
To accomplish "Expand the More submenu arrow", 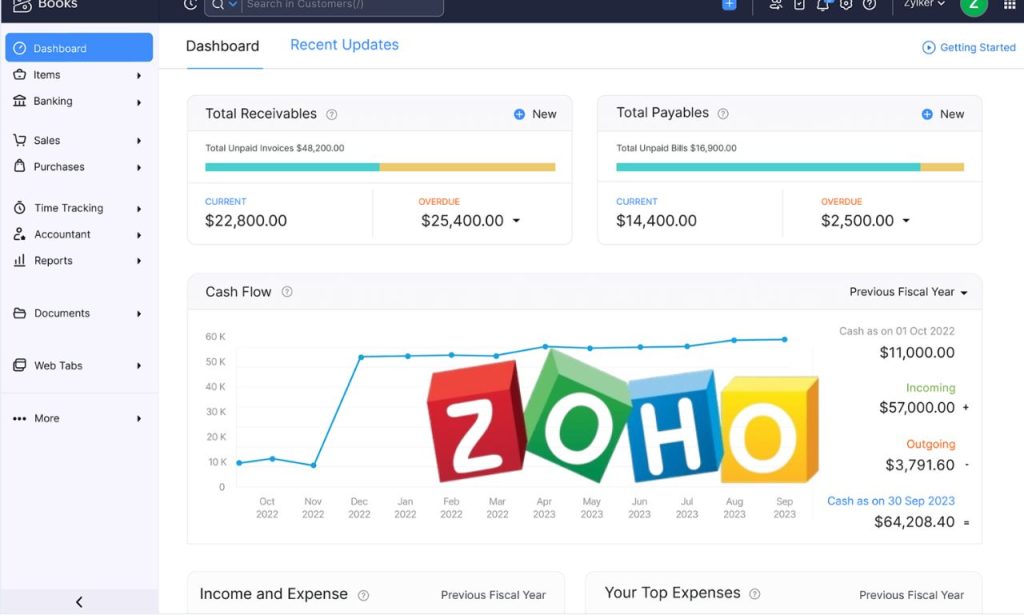I will pyautogui.click(x=139, y=418).
